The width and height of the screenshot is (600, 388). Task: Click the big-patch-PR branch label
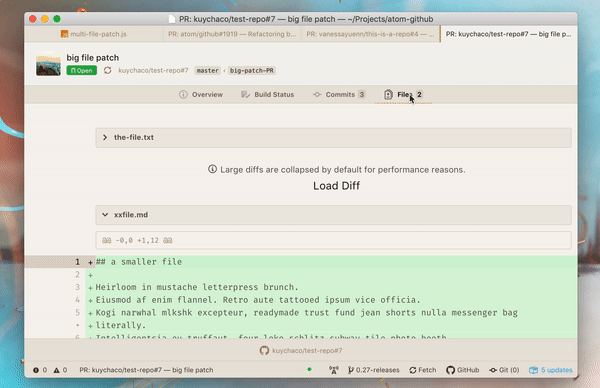(252, 70)
